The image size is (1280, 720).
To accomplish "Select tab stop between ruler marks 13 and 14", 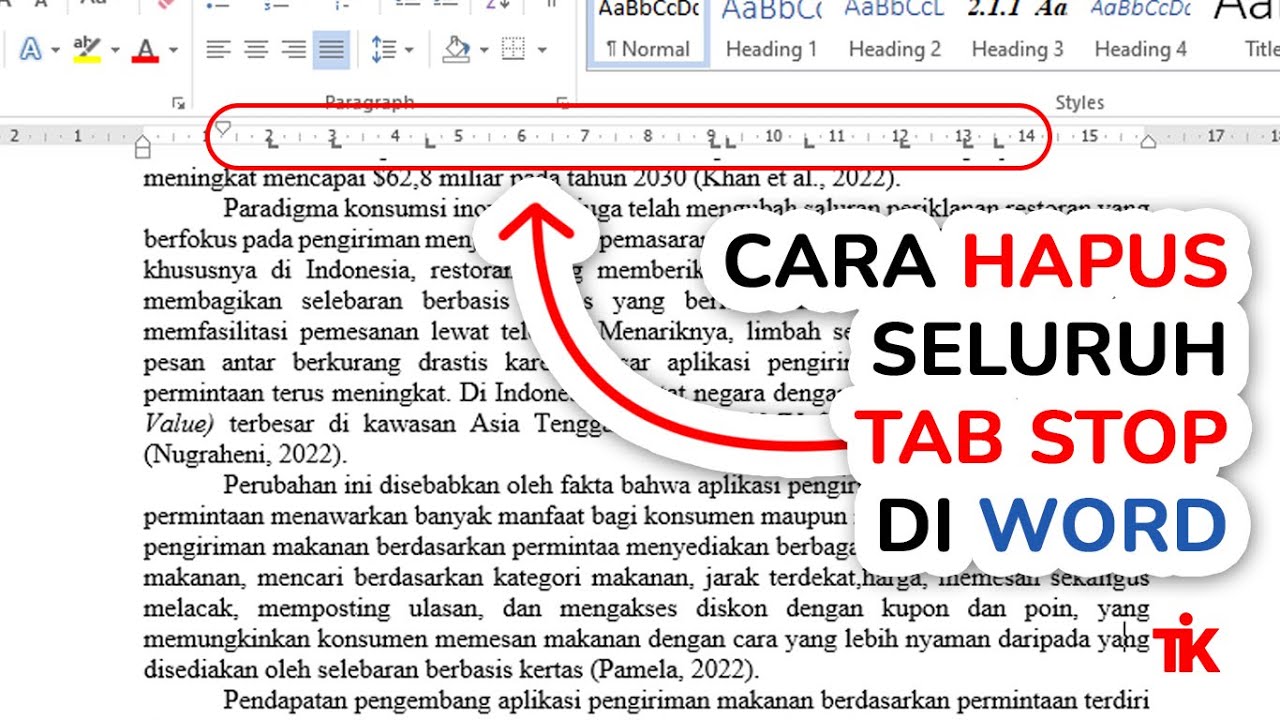I will pyautogui.click(x=998, y=143).
